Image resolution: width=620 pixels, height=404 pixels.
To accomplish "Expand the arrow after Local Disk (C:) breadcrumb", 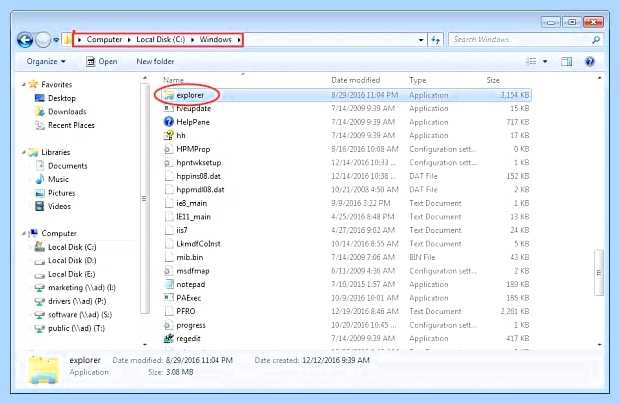I will [193, 40].
